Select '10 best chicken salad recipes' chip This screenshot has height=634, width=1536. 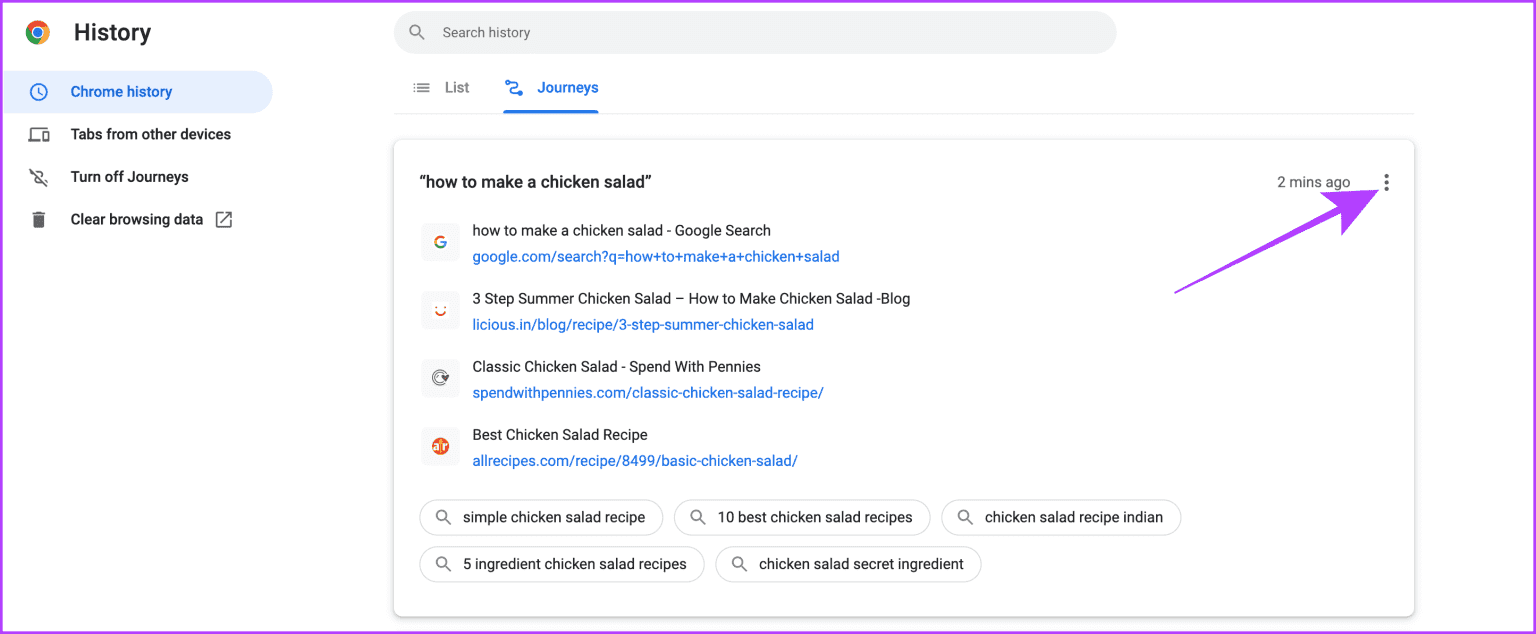click(x=802, y=518)
